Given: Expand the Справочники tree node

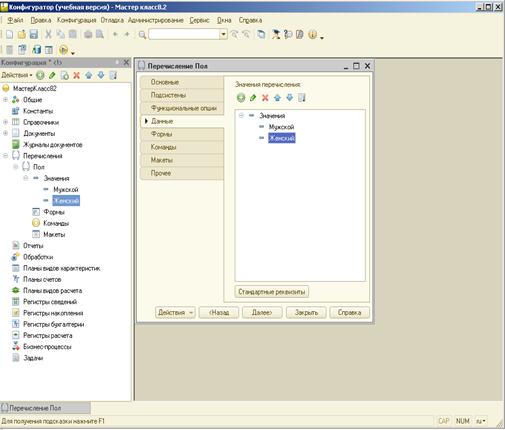Looking at the screenshot, I should pyautogui.click(x=5, y=122).
